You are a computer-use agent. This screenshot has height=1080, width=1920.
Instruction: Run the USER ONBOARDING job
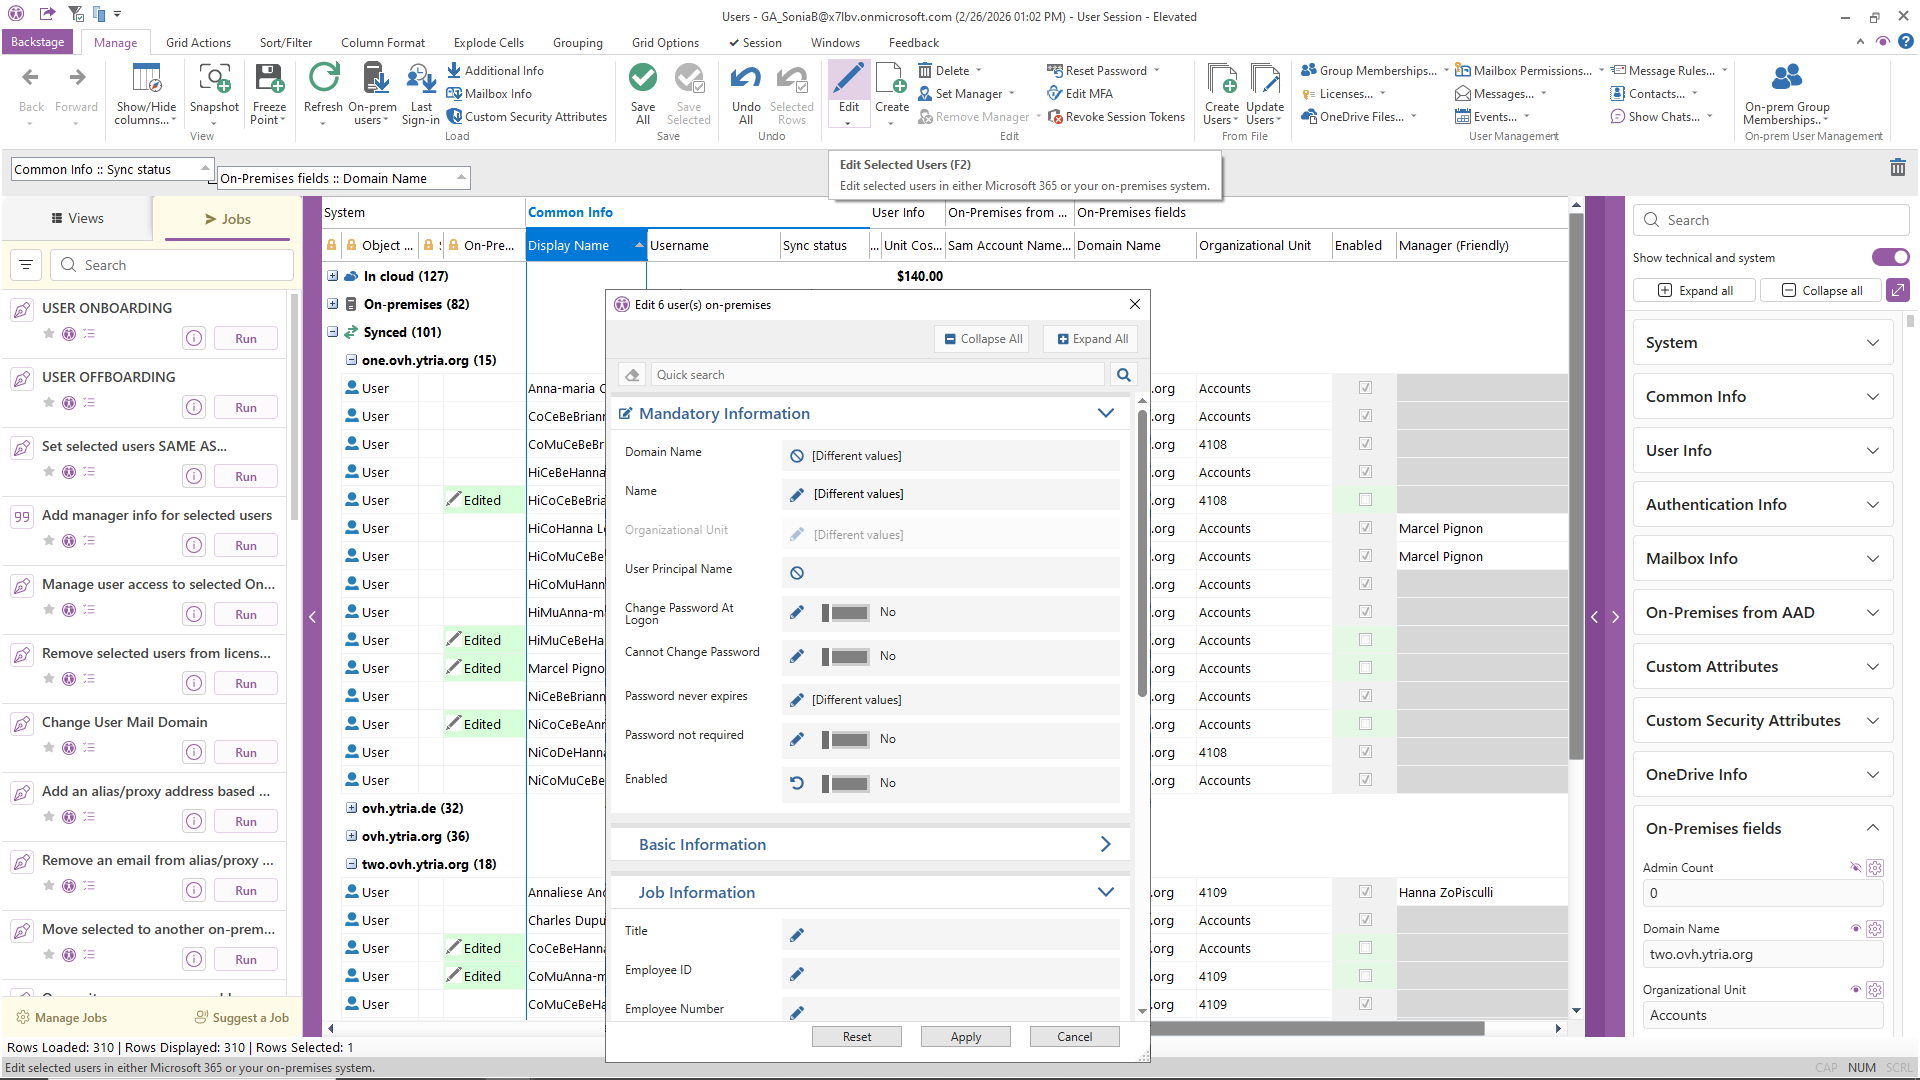click(246, 339)
